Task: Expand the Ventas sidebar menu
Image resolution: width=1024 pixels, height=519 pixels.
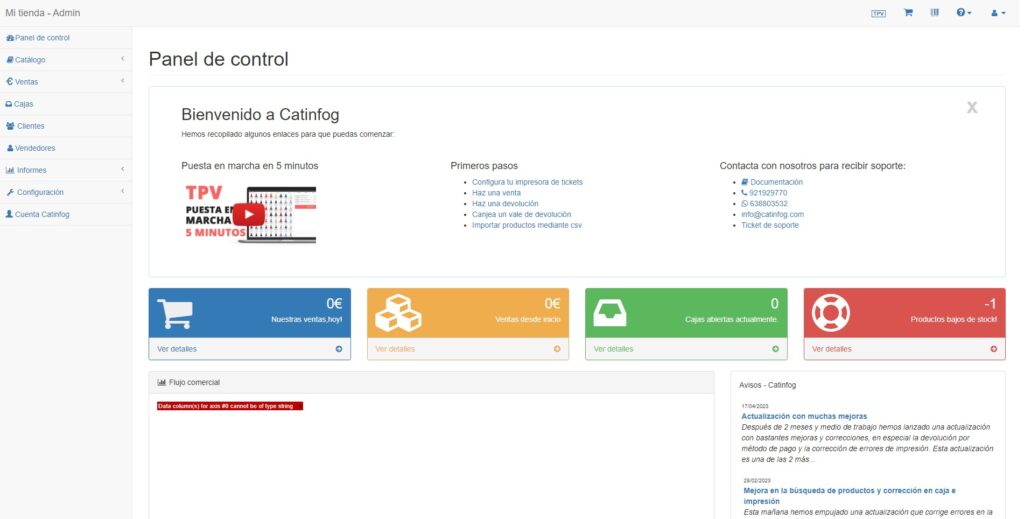Action: click(x=66, y=82)
